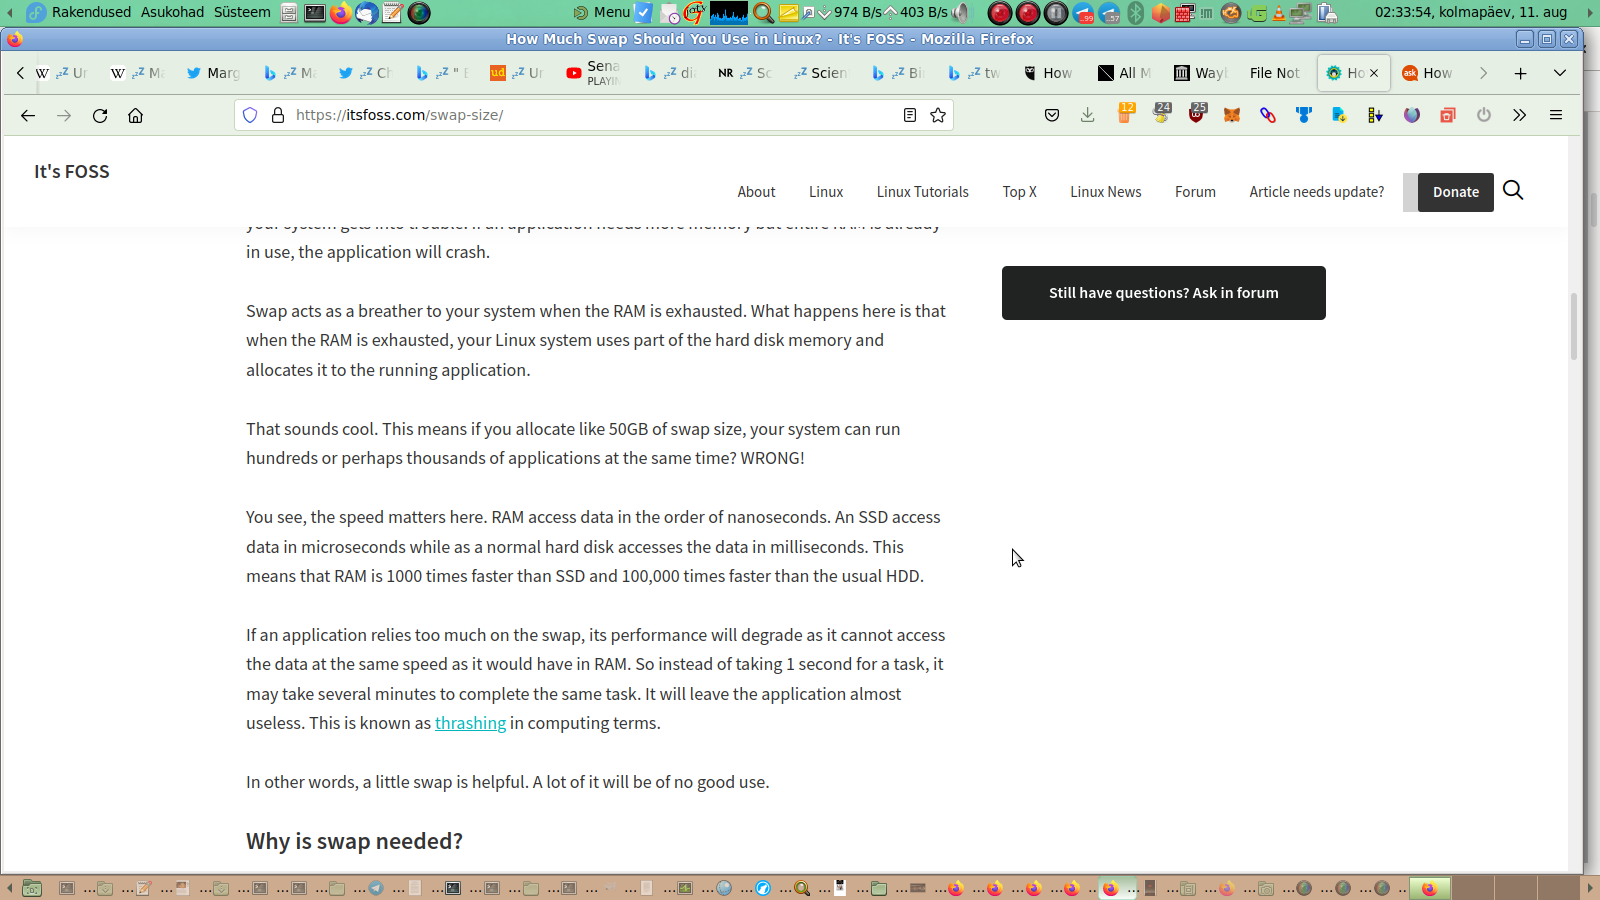1600x900 pixels.
Task: Open the uBlock Origin shield extension
Action: pyautogui.click(x=1197, y=113)
